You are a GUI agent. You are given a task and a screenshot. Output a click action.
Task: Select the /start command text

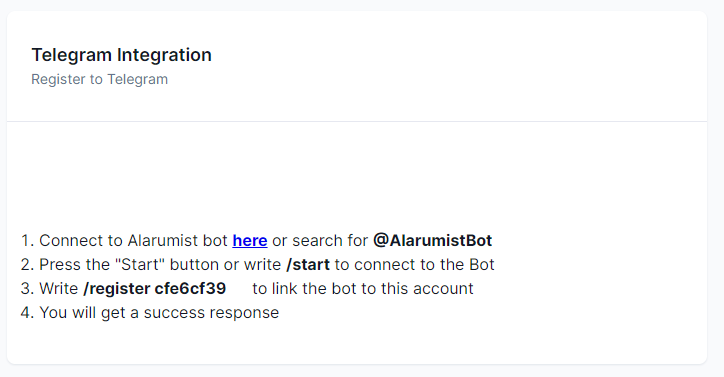coord(308,265)
